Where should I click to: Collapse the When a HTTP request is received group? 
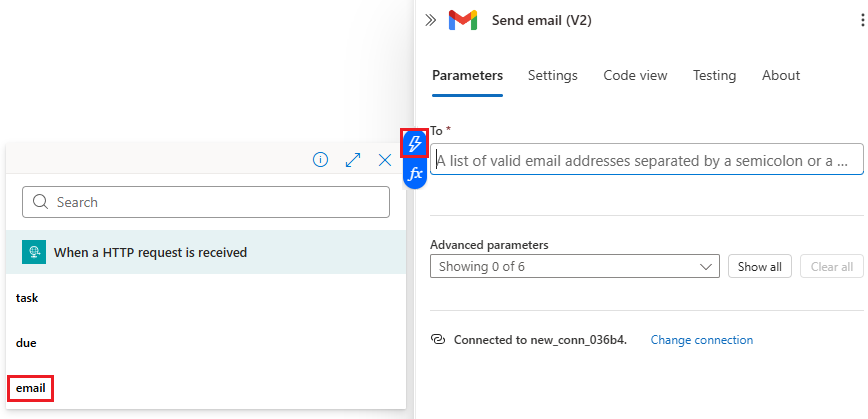[206, 252]
